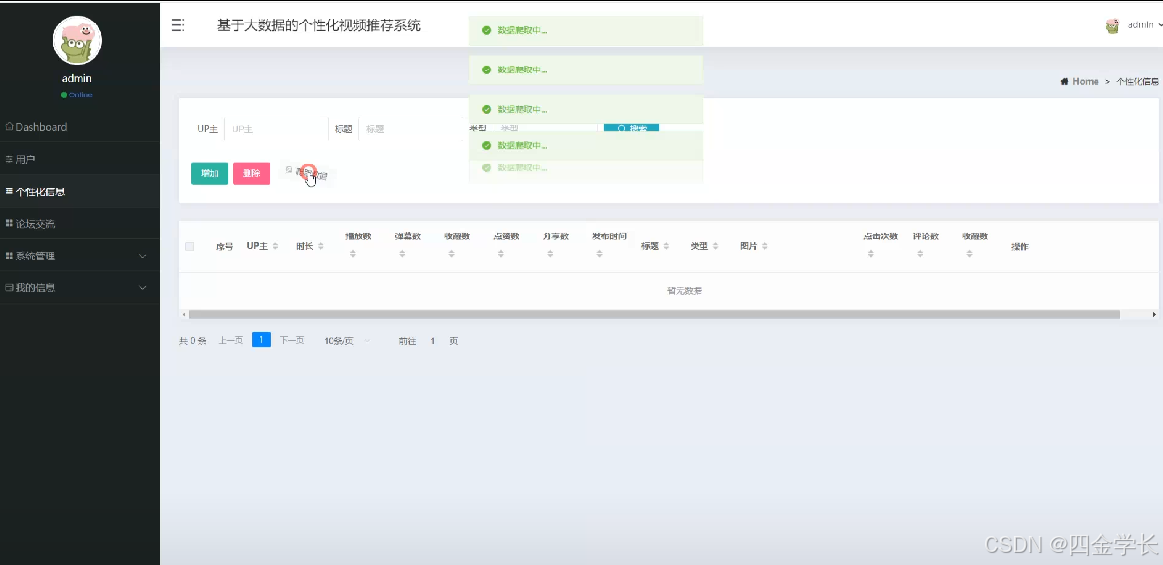This screenshot has width=1163, height=565.
Task: Click the pink 删除 button
Action: (x=251, y=174)
